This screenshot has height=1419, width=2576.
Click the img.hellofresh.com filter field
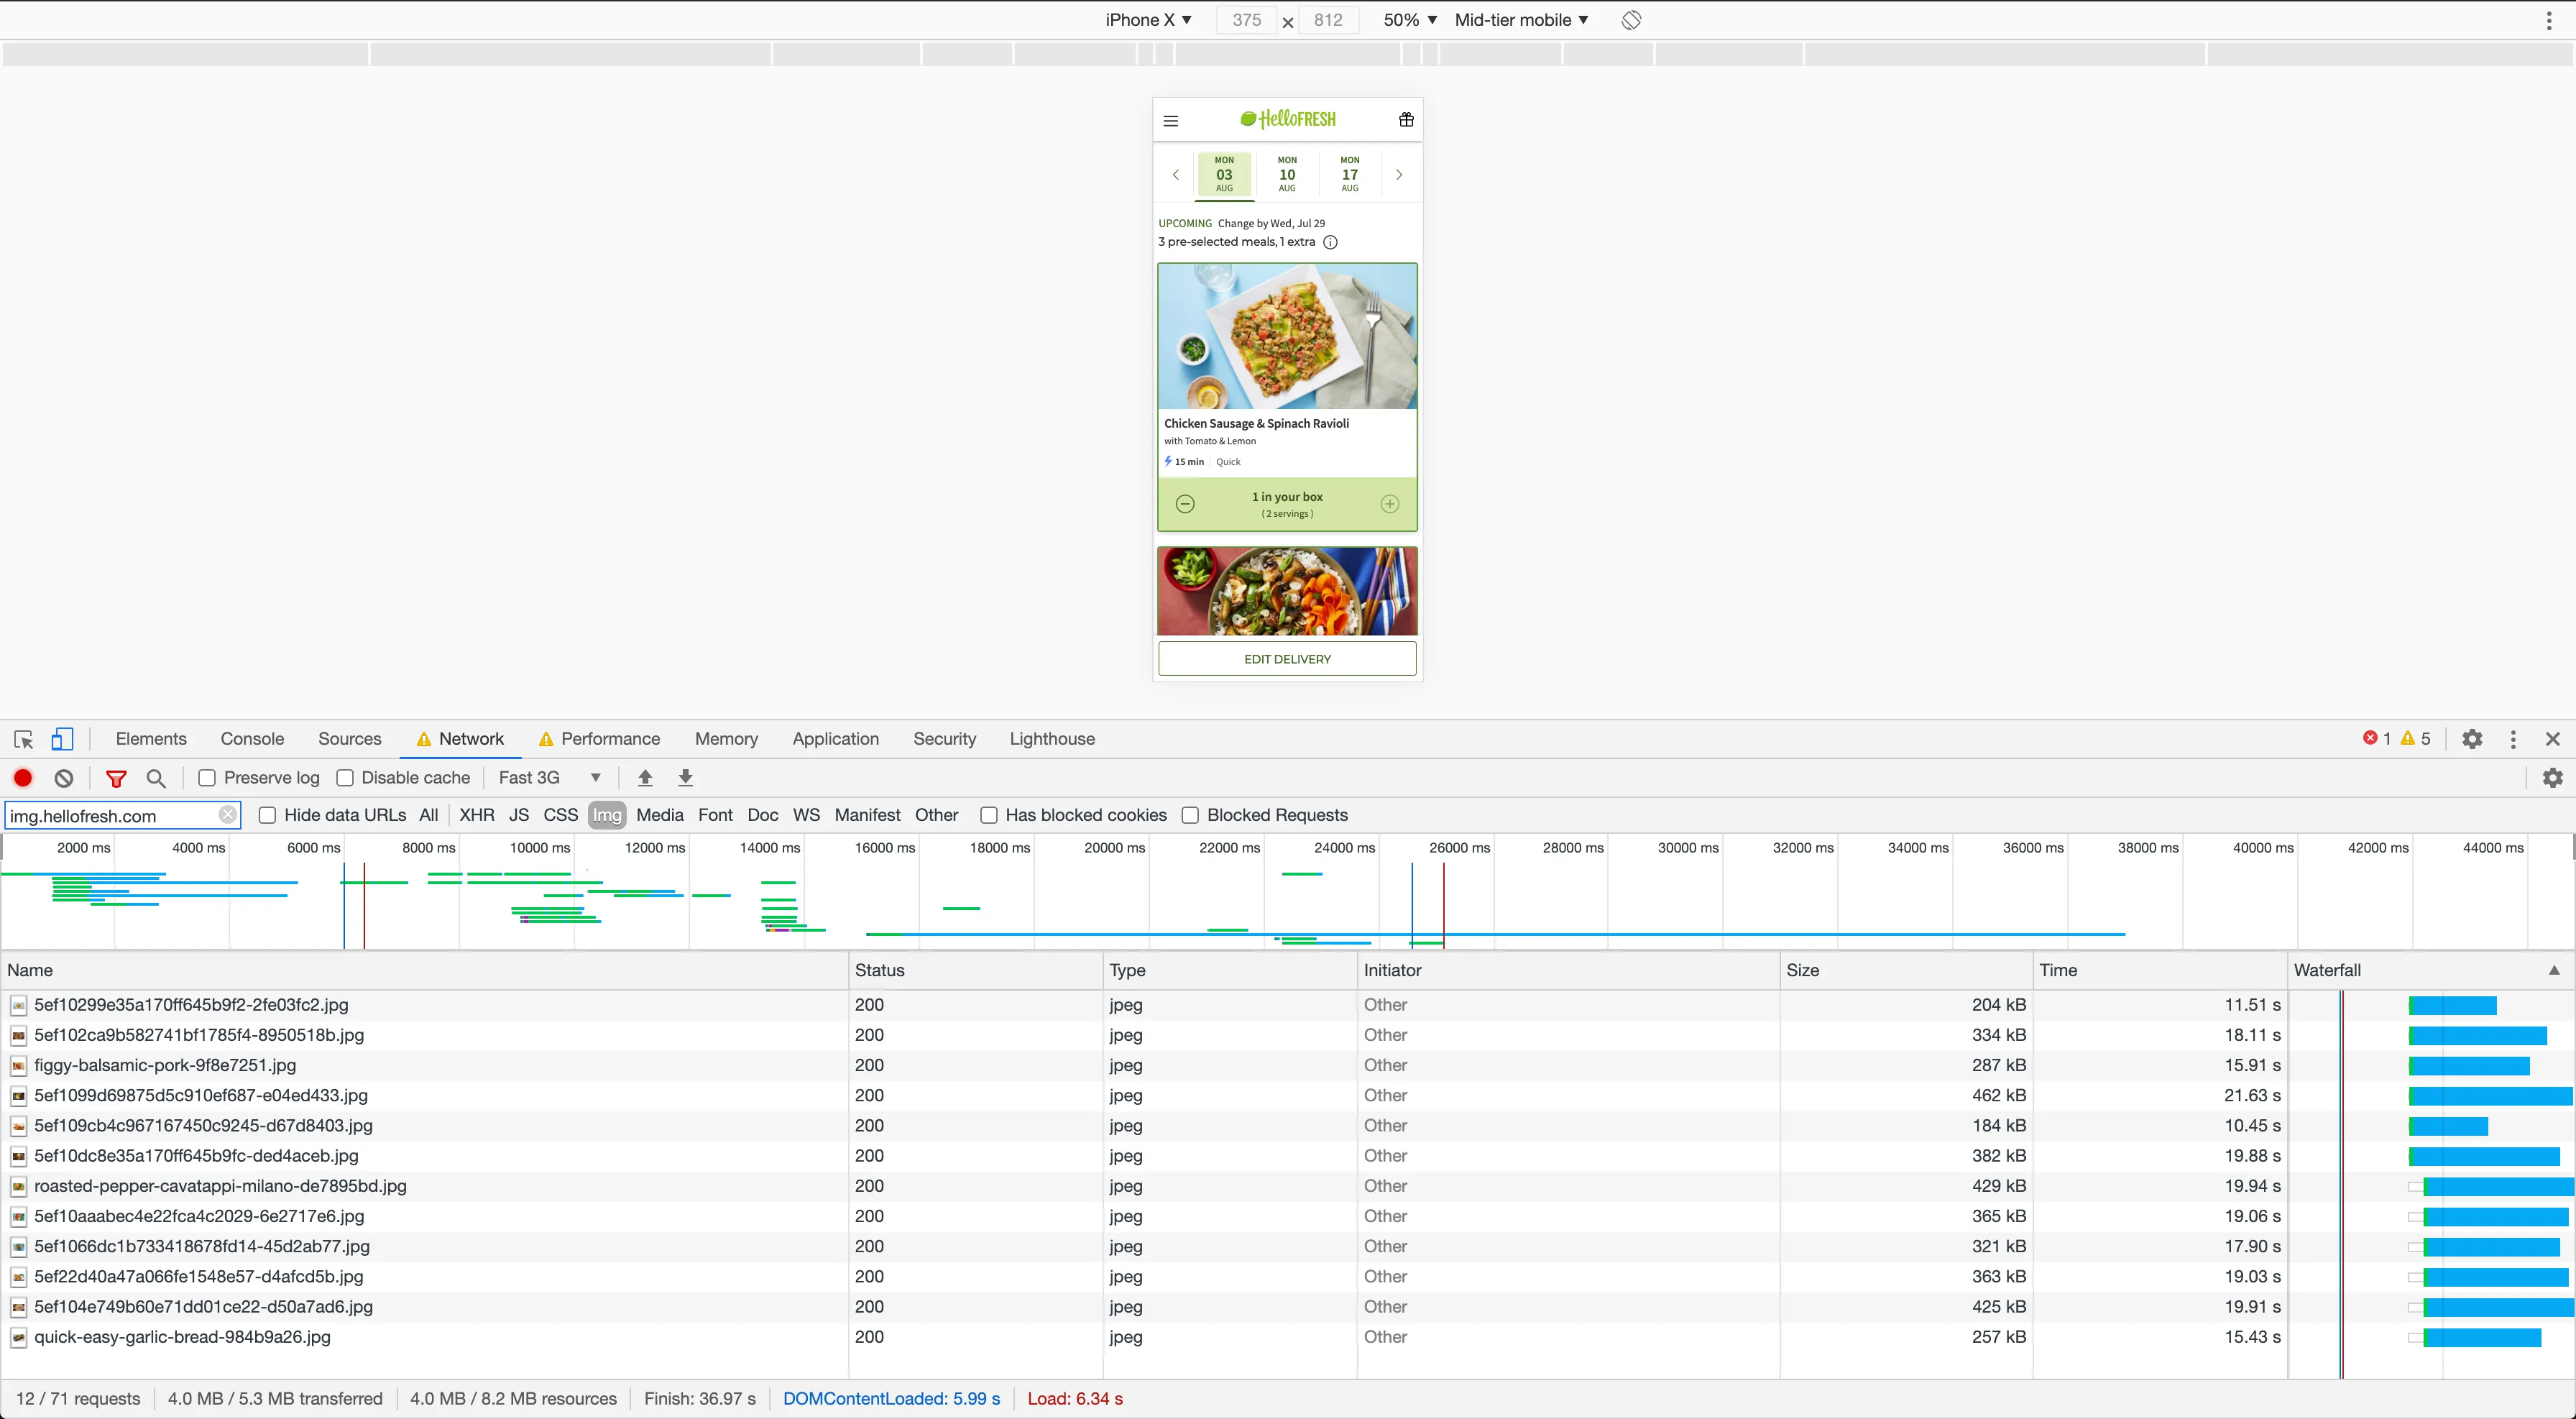[x=110, y=816]
